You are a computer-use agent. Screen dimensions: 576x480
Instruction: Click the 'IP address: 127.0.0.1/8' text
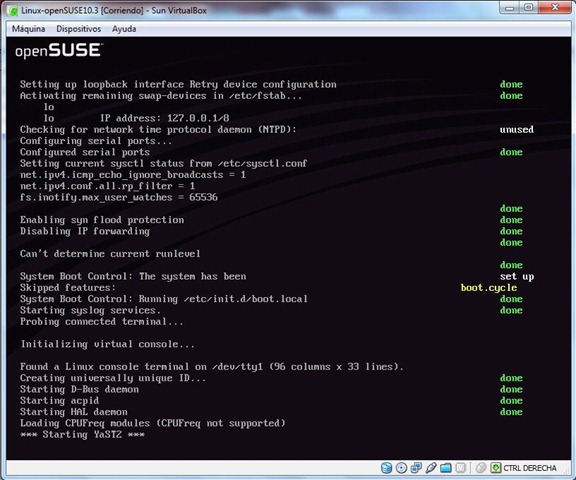[165, 118]
